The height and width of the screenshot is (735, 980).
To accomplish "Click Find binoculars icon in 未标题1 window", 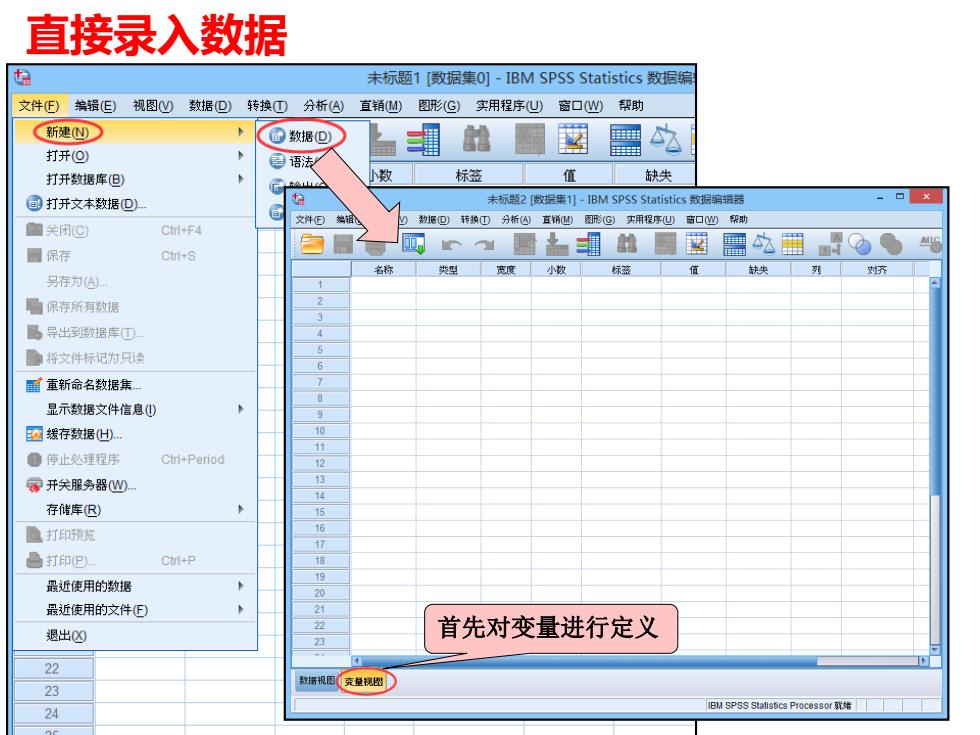I will 476,139.
